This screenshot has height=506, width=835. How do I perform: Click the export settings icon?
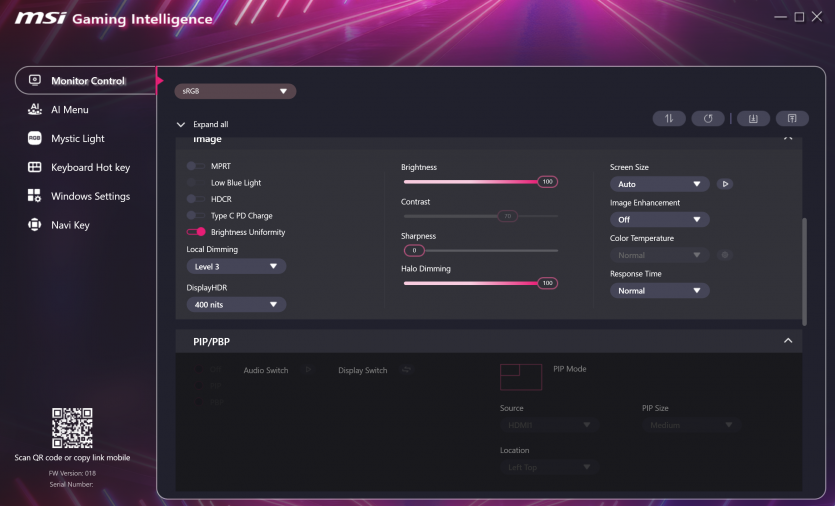click(792, 118)
